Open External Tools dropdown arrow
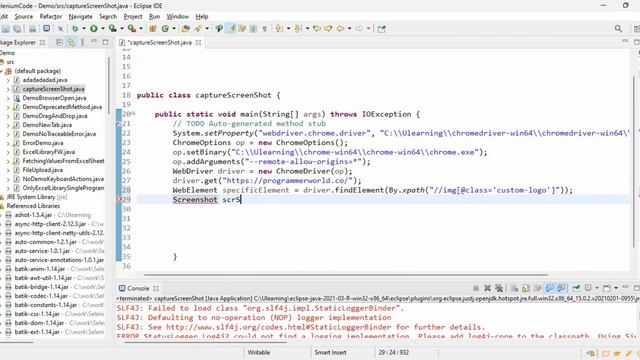 (x=141, y=29)
